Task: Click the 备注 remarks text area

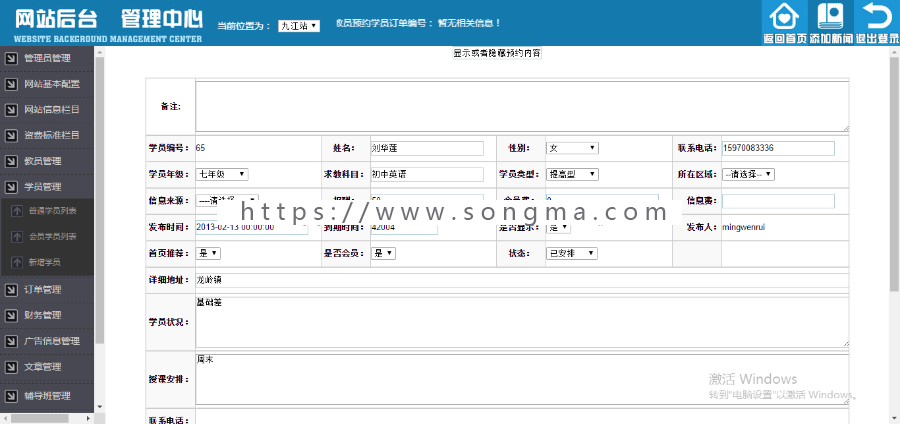Action: [x=522, y=107]
